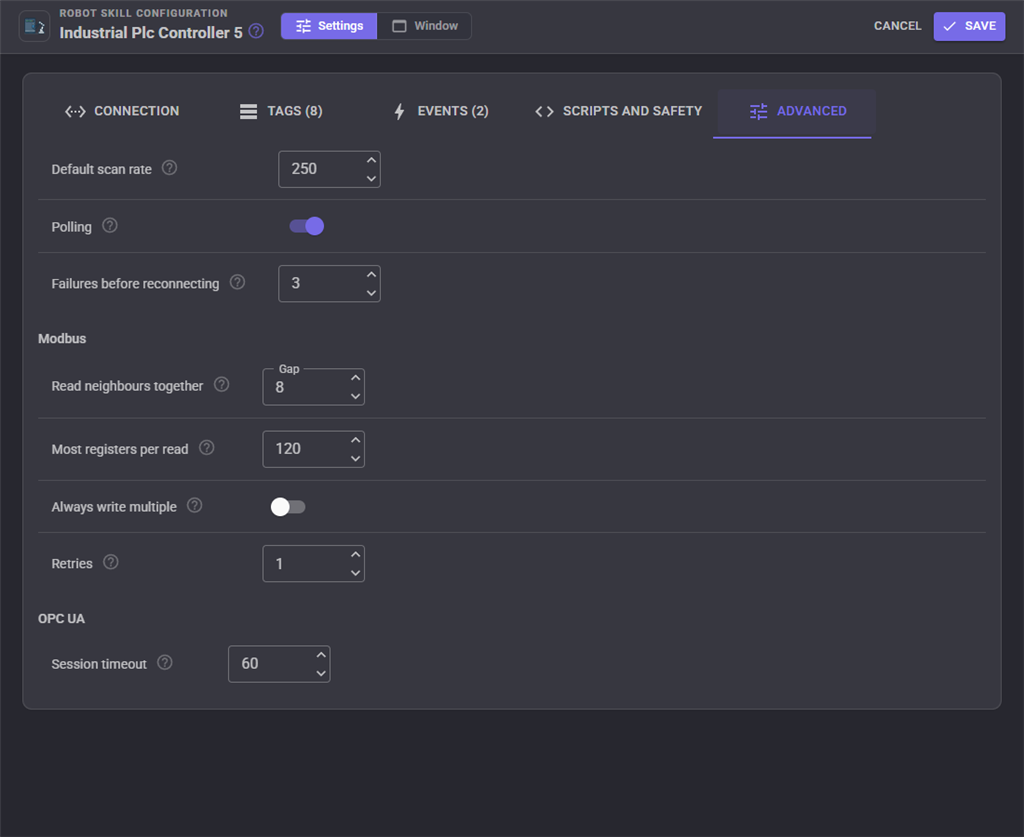1024x837 pixels.
Task: Show help for Most registers per read
Action: [206, 448]
